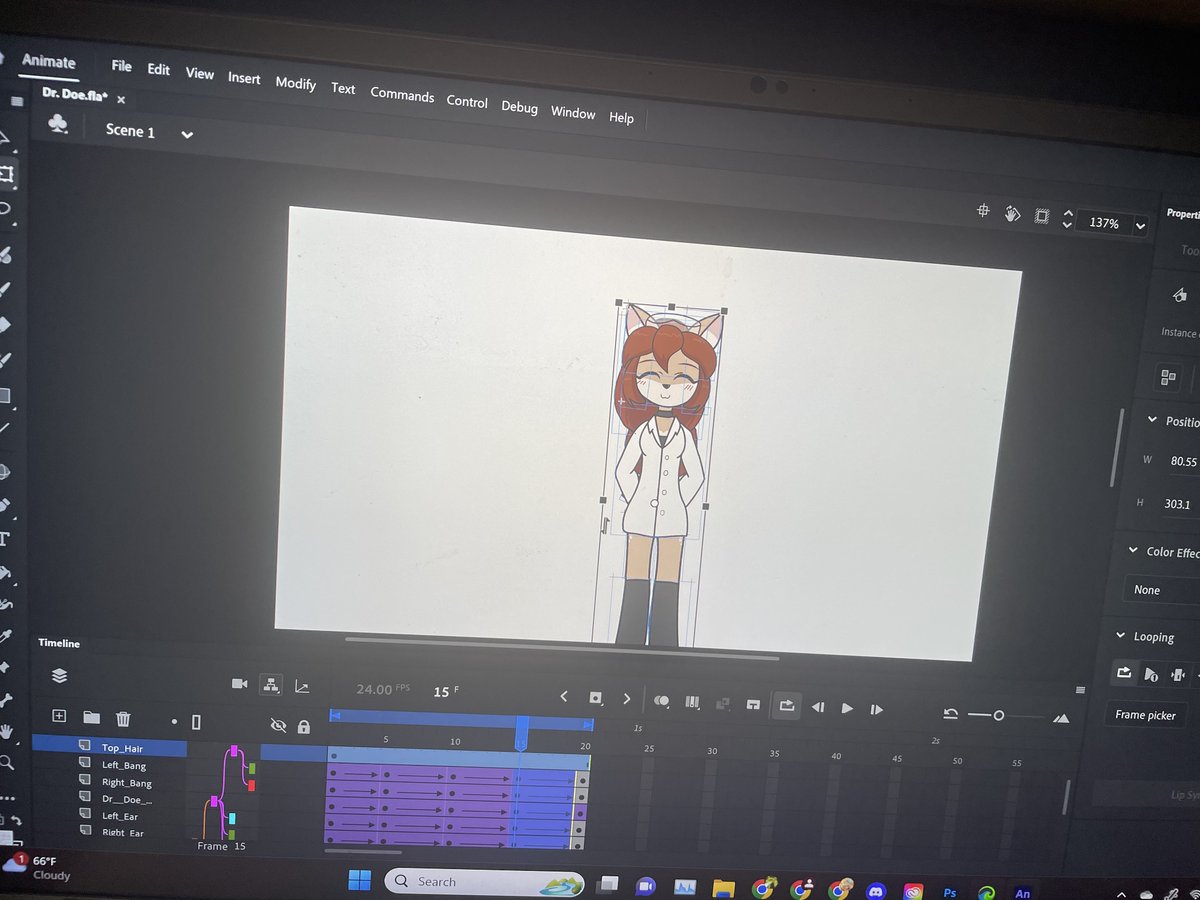Viewport: 1200px width, 900px height.
Task: Toggle clip content outside stage
Action: coord(1041,216)
